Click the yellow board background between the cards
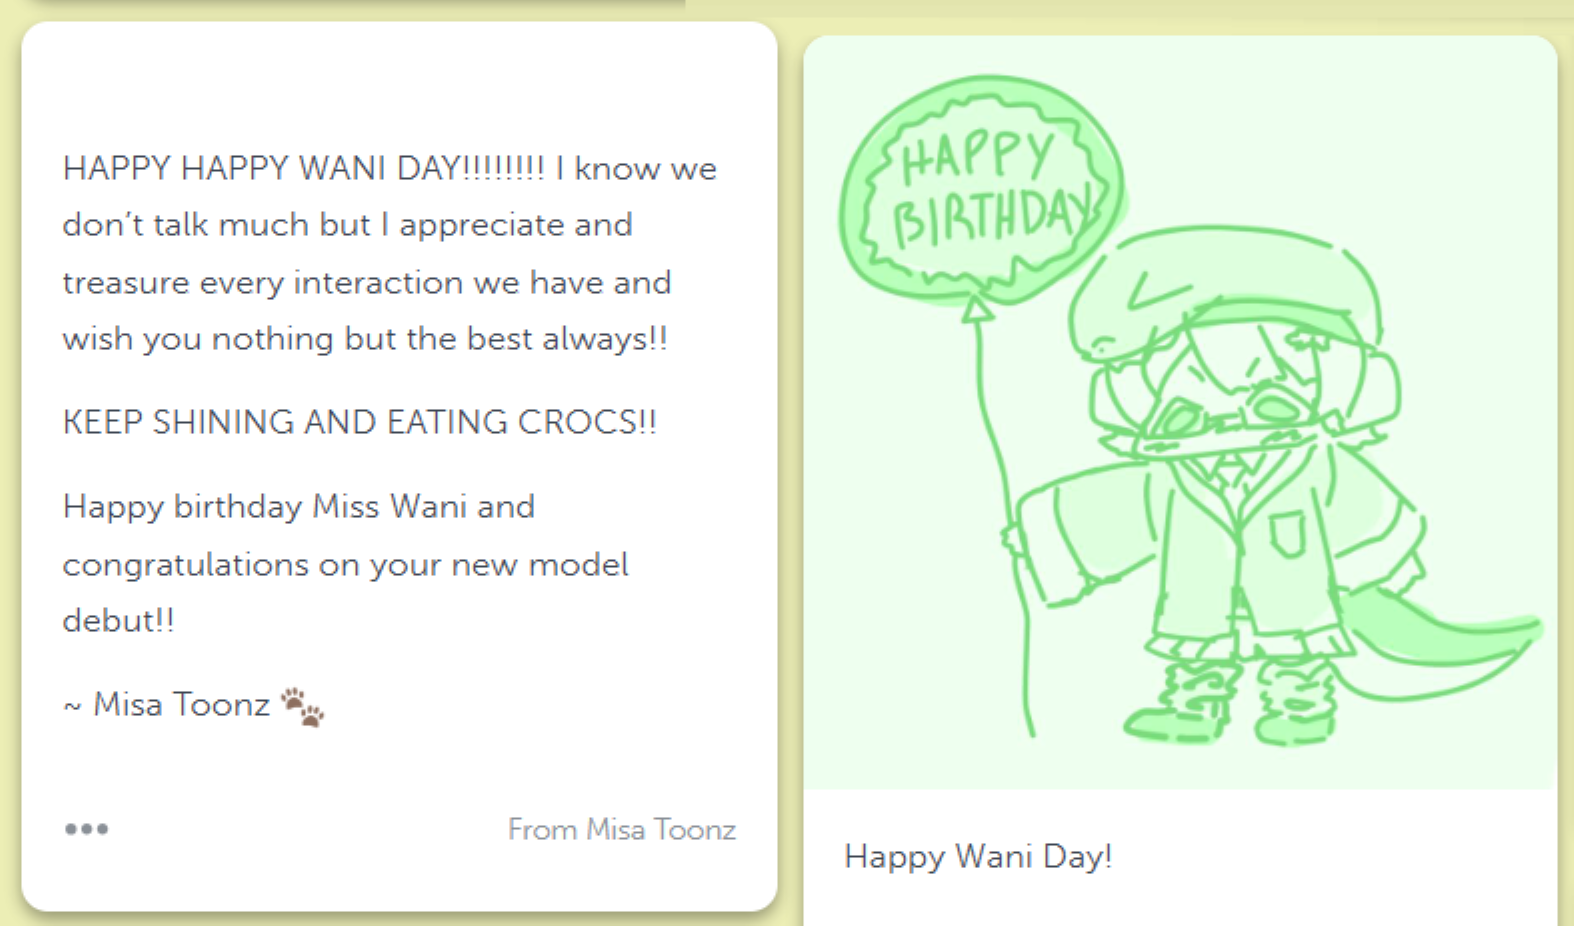Viewport: 1574px width, 926px height. tap(790, 470)
